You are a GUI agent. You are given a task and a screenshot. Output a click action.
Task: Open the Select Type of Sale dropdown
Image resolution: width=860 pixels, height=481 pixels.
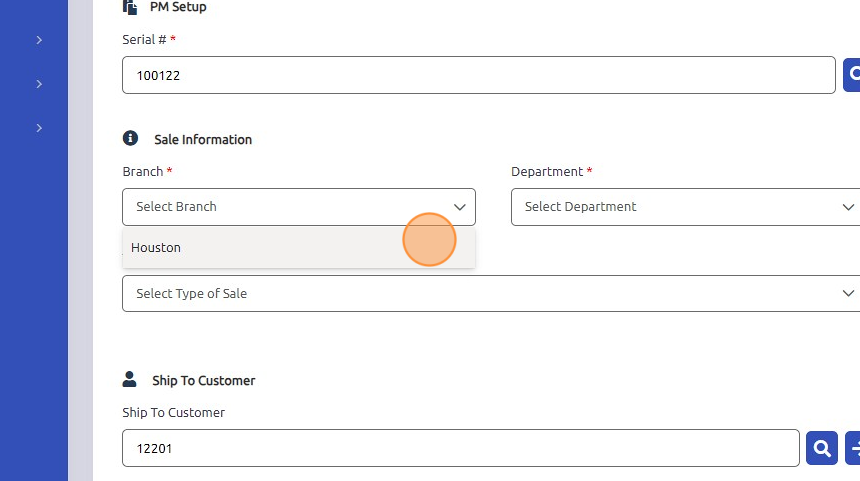491,293
